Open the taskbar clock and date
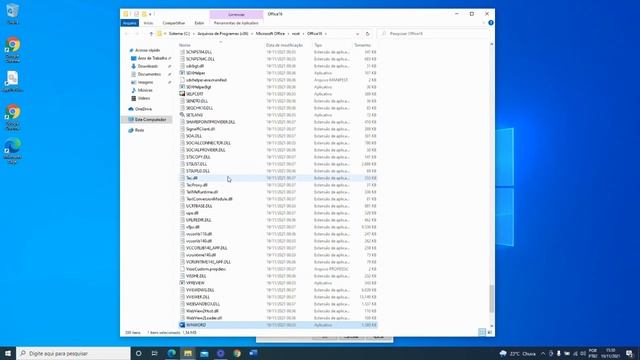The height and width of the screenshot is (360, 640). point(611,353)
